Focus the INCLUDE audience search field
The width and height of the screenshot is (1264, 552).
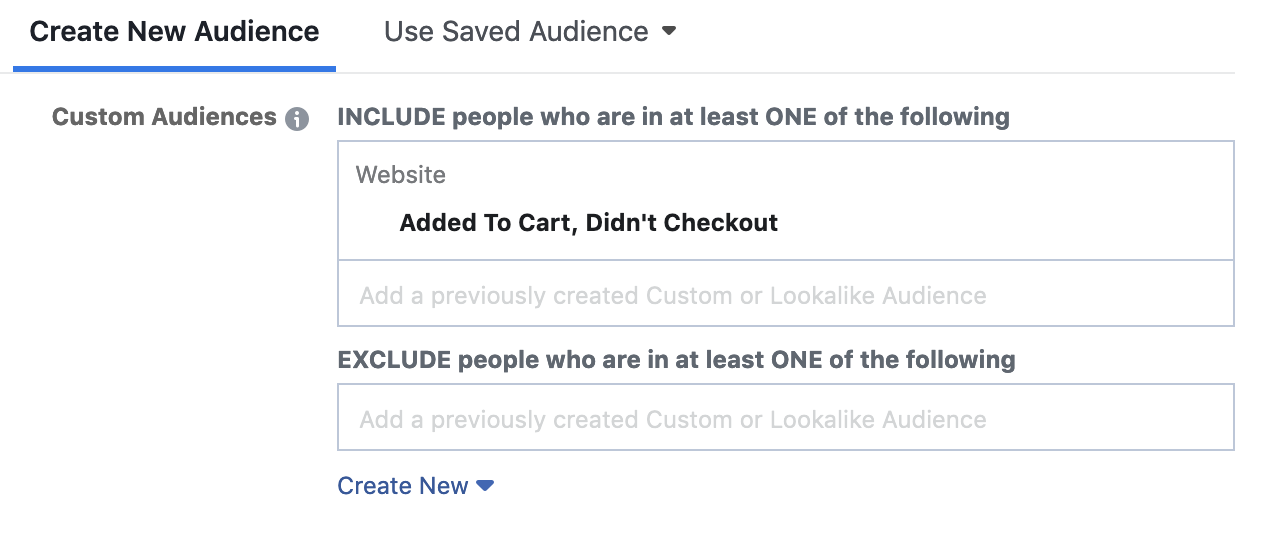785,295
